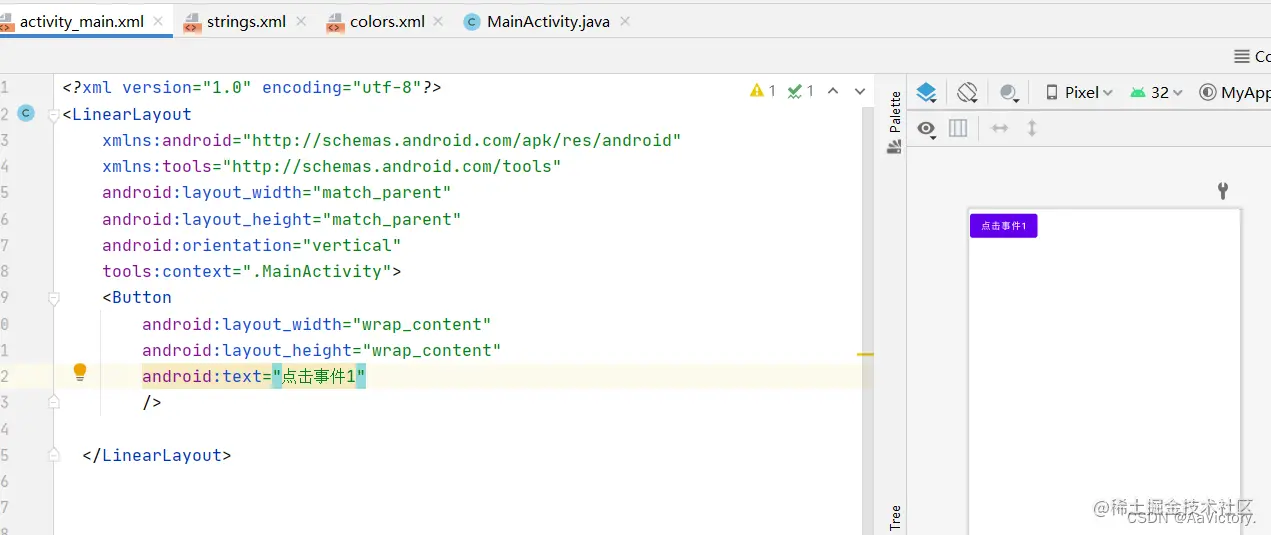Click the horizontal expand arrows icon
Screen dimensions: 1271x535
[x=999, y=128]
